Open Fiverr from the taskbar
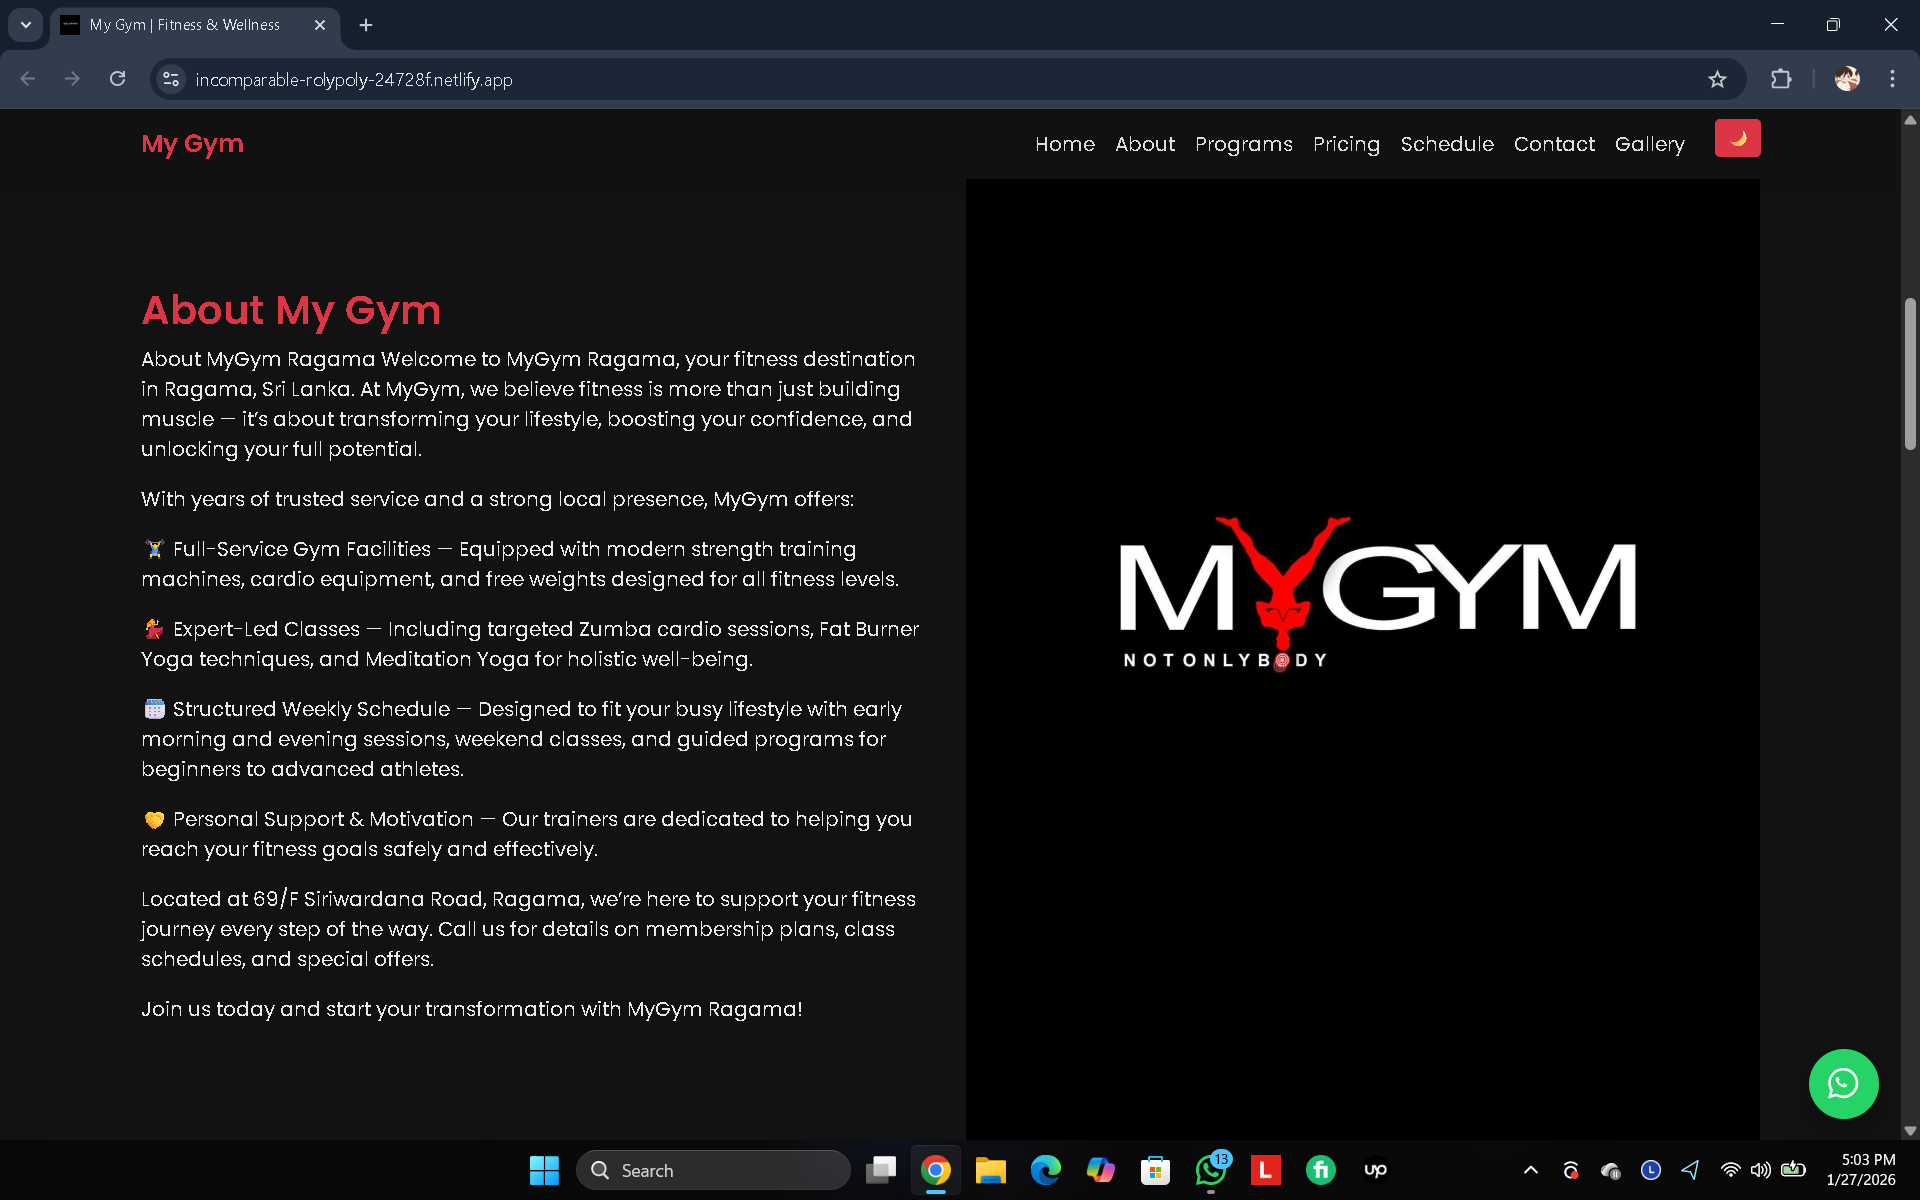 coord(1320,1170)
